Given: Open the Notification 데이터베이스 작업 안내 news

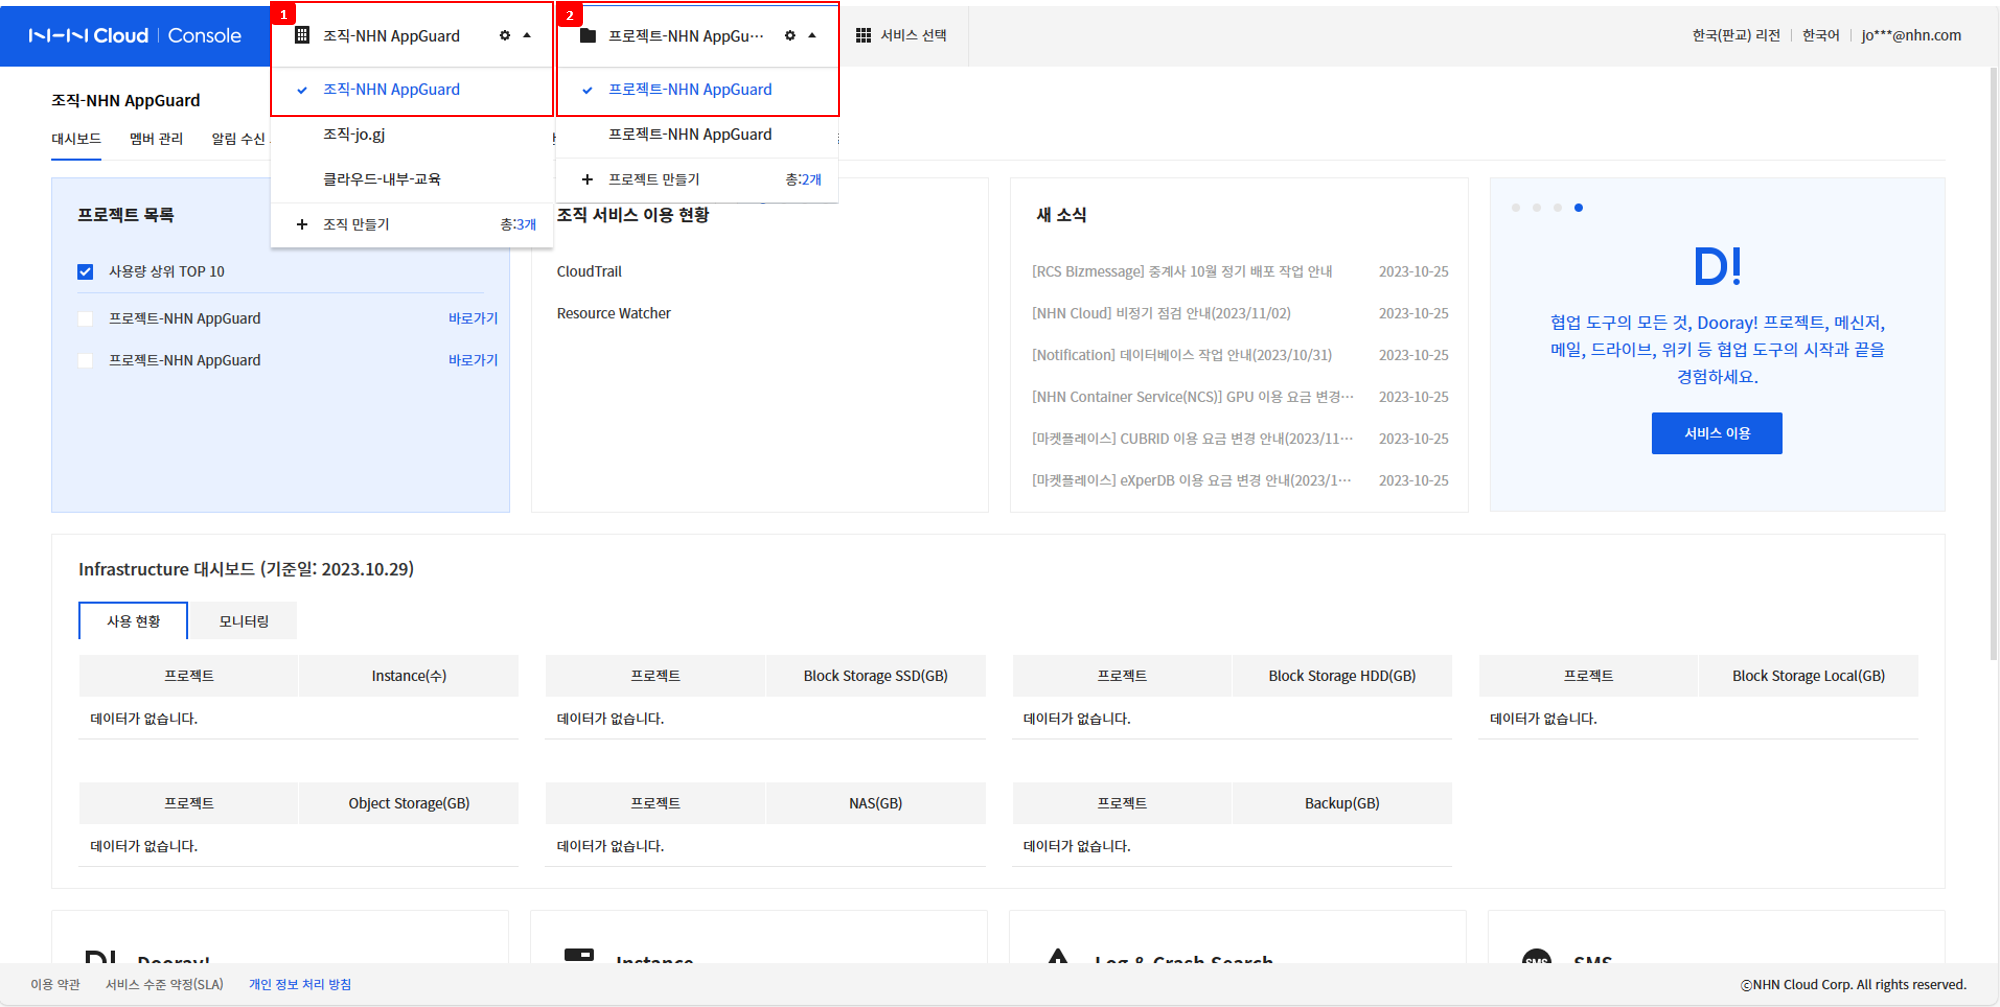Looking at the screenshot, I should [1182, 356].
